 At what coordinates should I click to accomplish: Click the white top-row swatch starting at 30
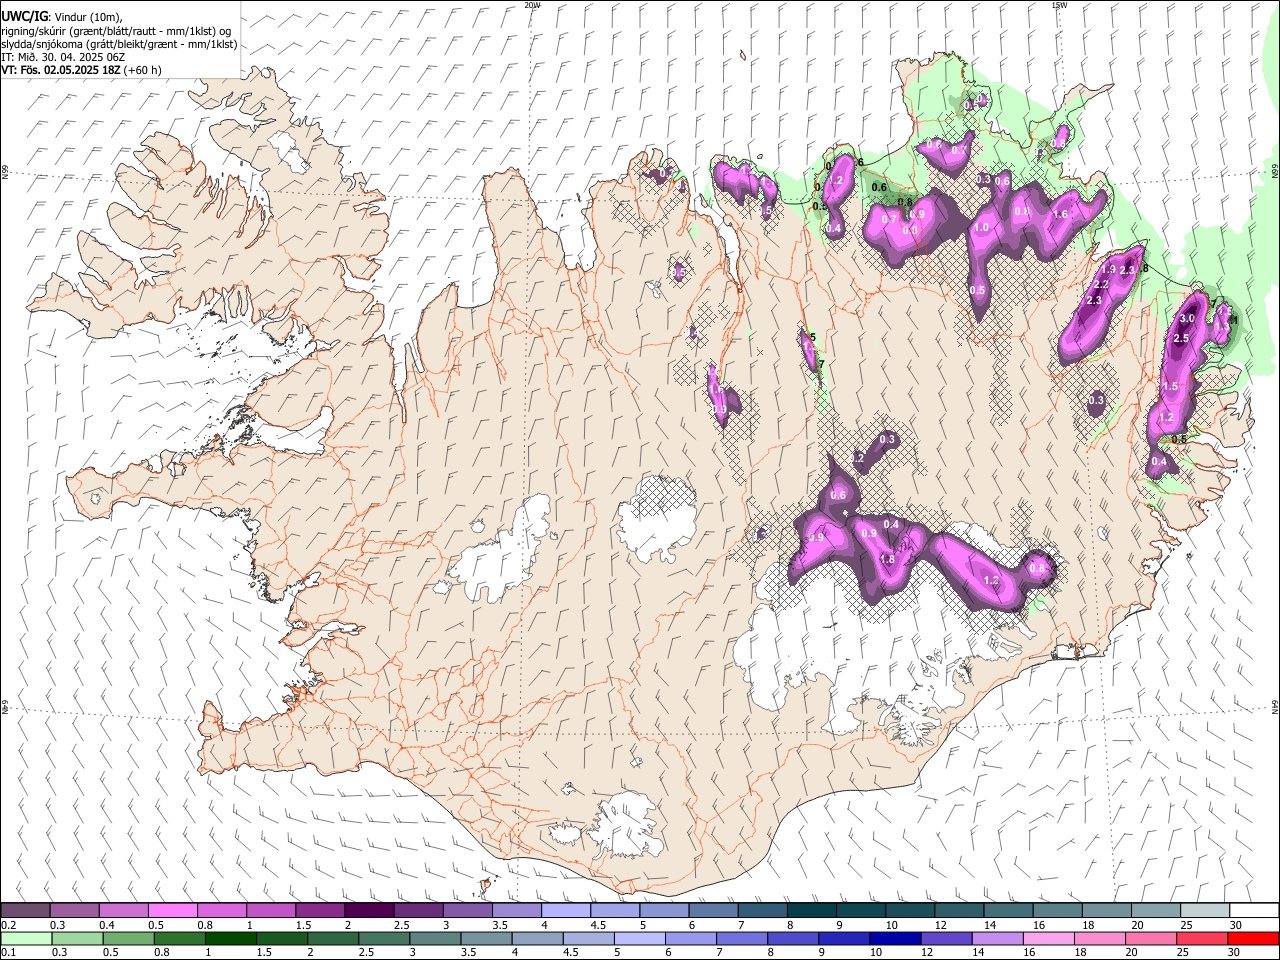click(1255, 910)
